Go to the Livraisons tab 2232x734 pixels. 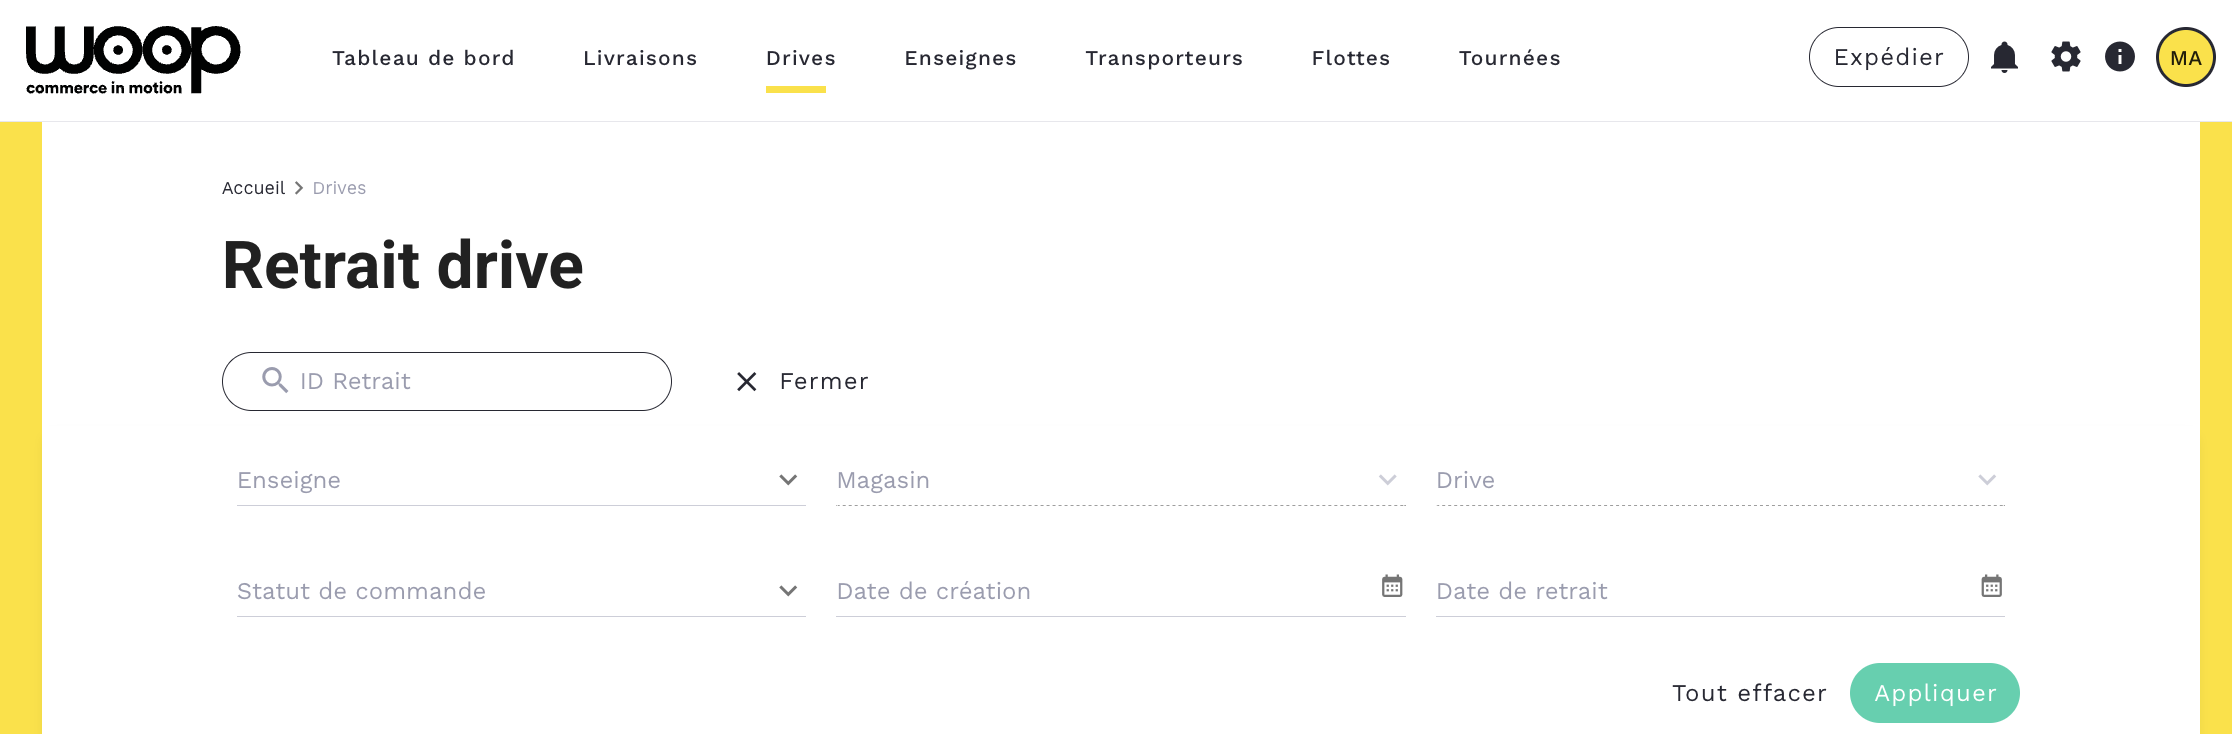pos(640,58)
